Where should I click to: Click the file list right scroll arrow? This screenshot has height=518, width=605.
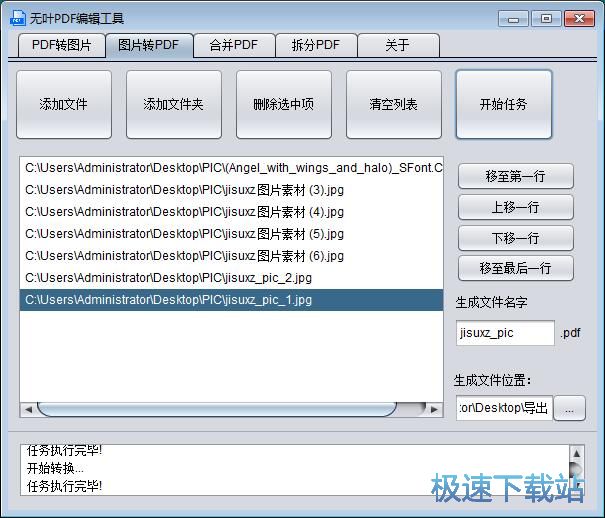(x=434, y=409)
